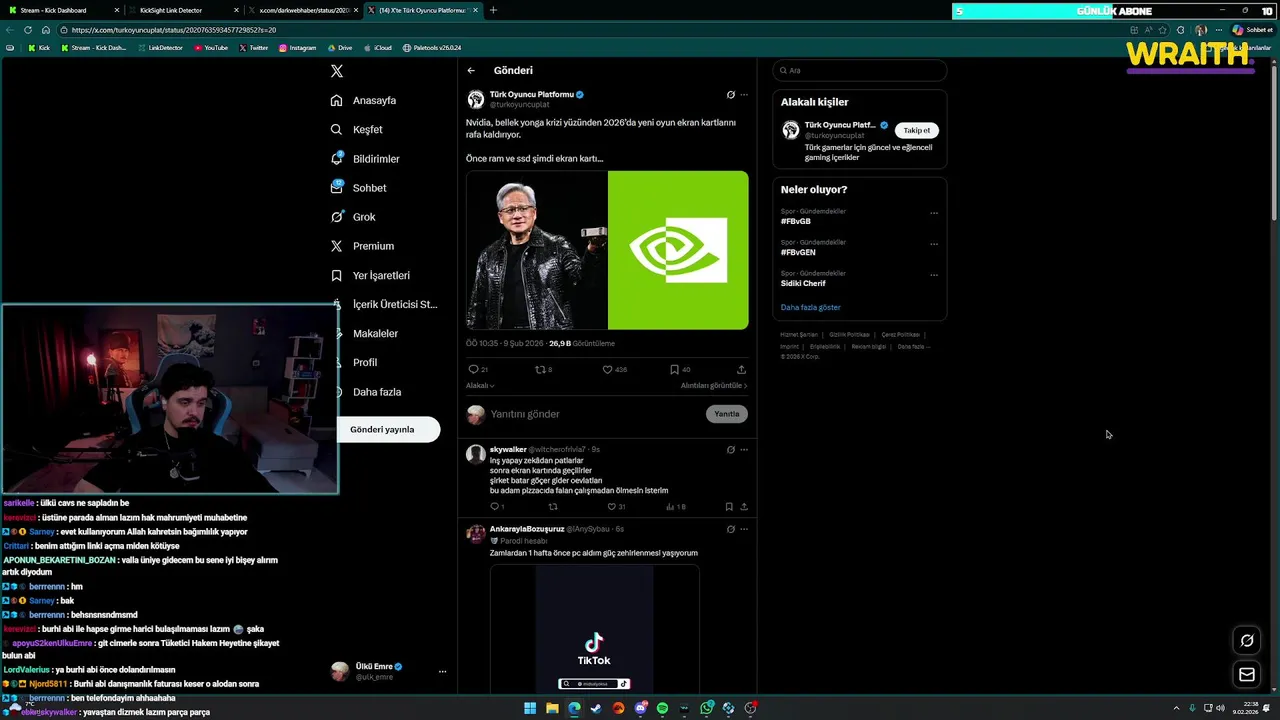Click Gönderi yayınla post button

click(382, 429)
